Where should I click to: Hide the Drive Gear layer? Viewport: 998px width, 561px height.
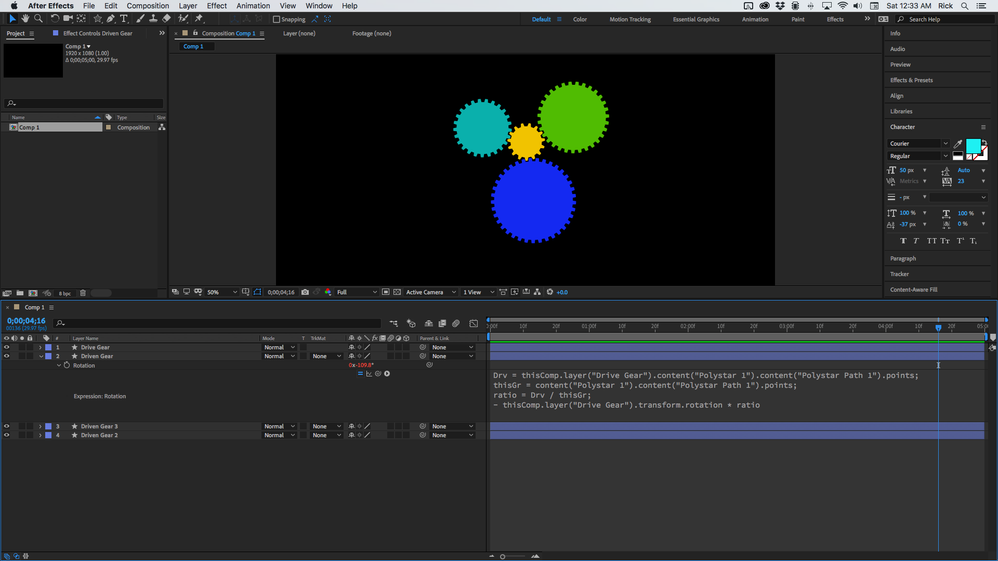click(x=6, y=347)
